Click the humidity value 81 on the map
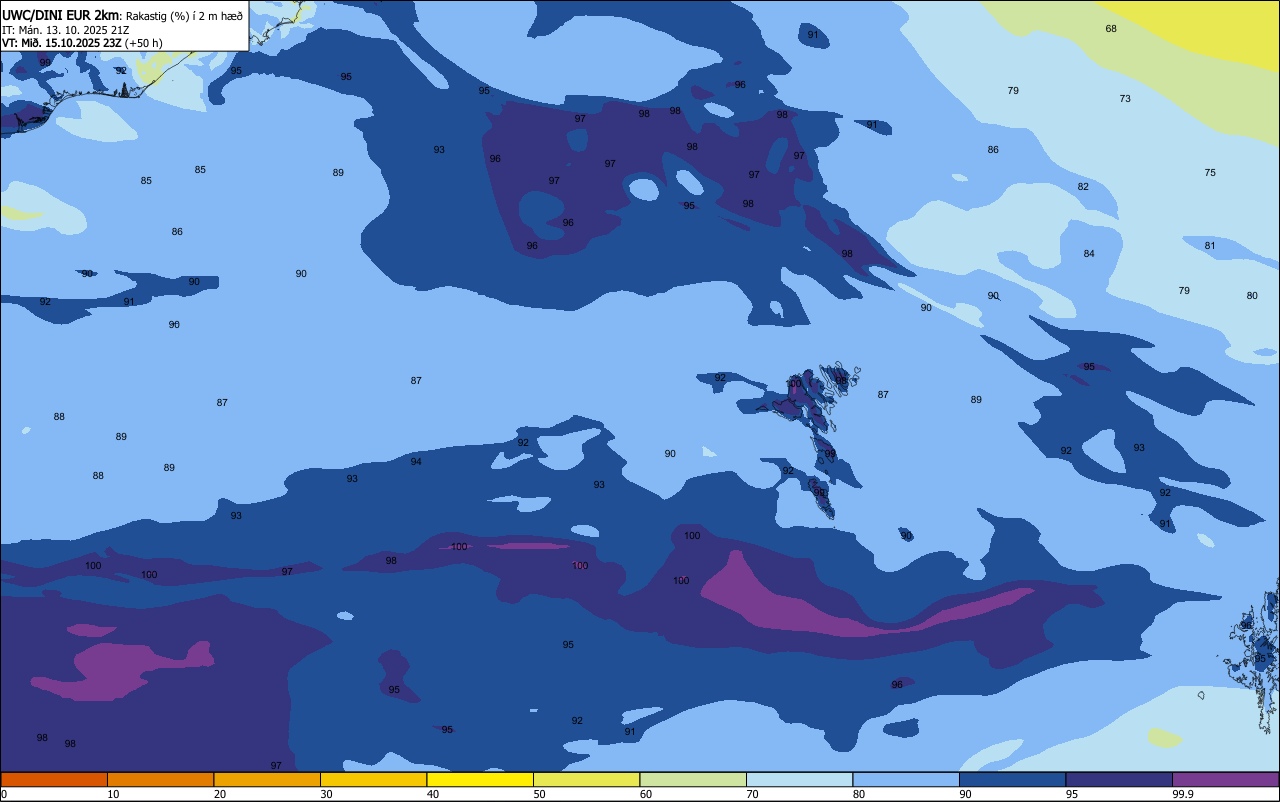 [1210, 246]
